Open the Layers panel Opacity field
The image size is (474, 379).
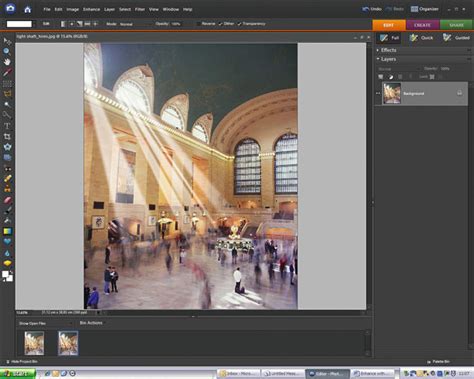pos(447,69)
